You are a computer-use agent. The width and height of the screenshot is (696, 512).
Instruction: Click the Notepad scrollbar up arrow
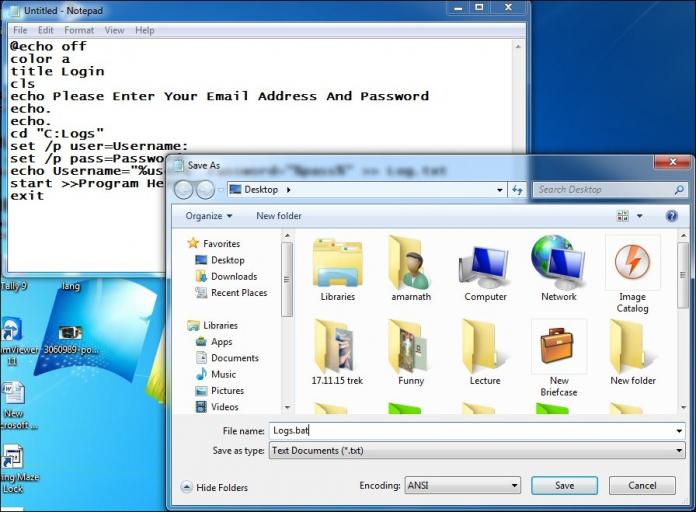point(518,46)
